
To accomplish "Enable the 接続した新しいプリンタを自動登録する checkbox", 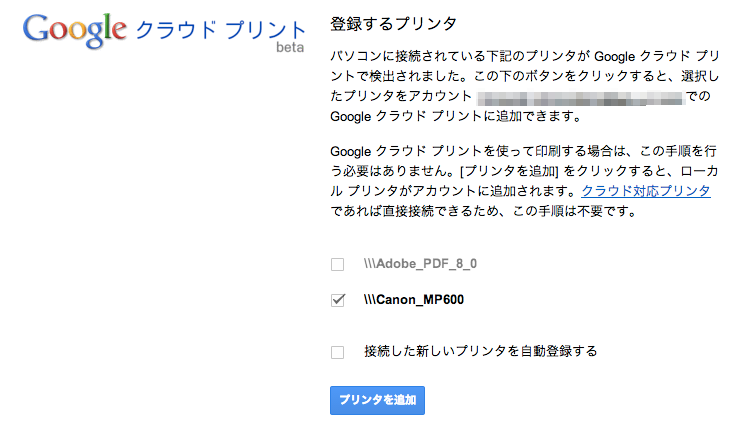I will pyautogui.click(x=337, y=352).
